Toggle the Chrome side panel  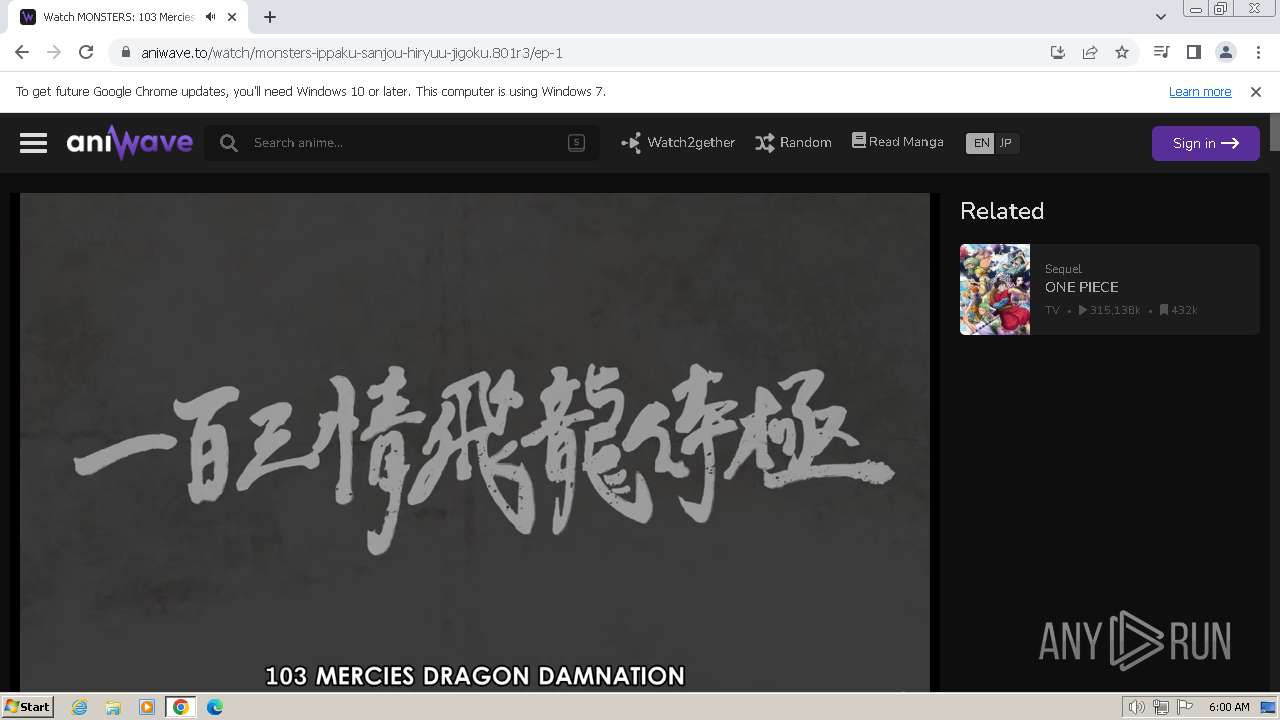pyautogui.click(x=1193, y=52)
